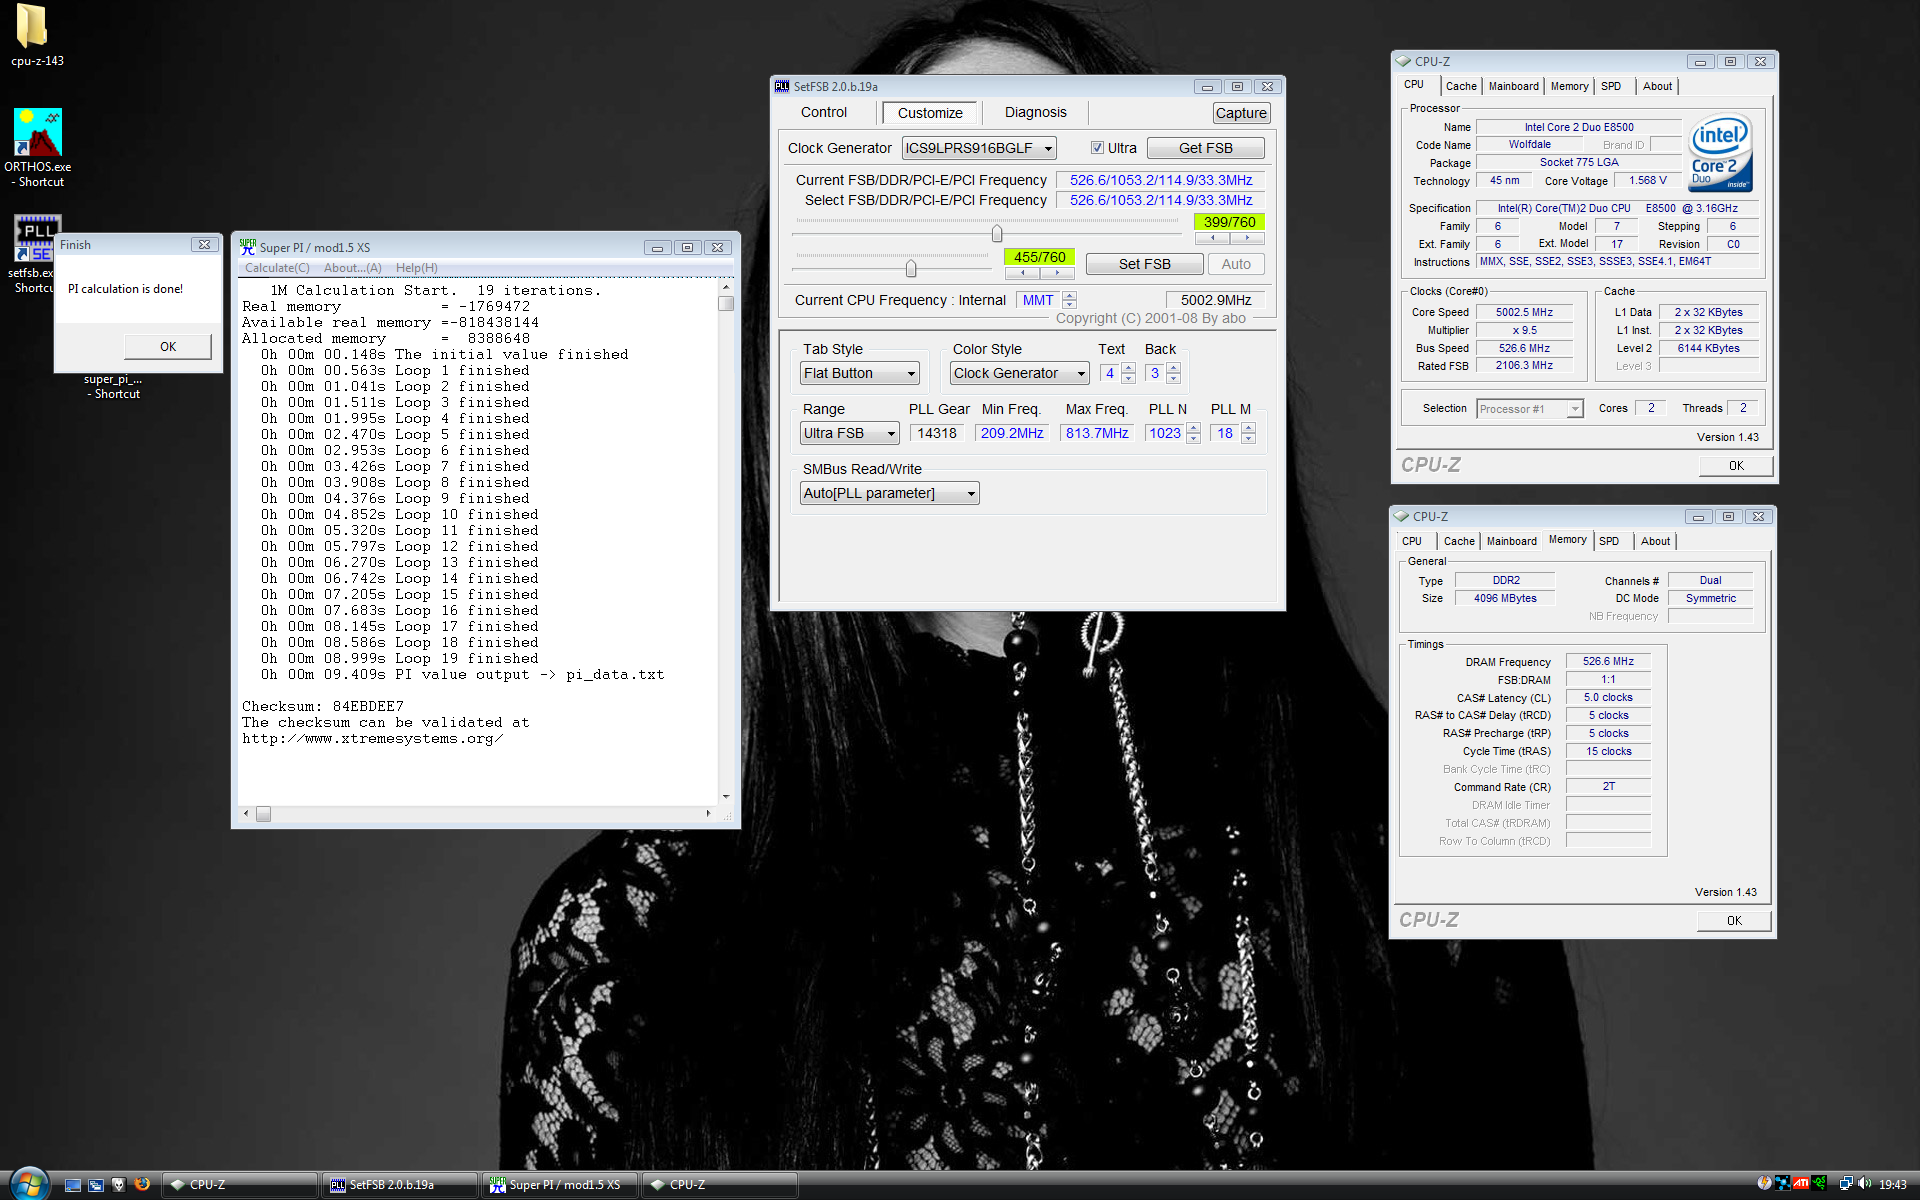Open the Tab Style Flat Button dropdown

tap(859, 373)
